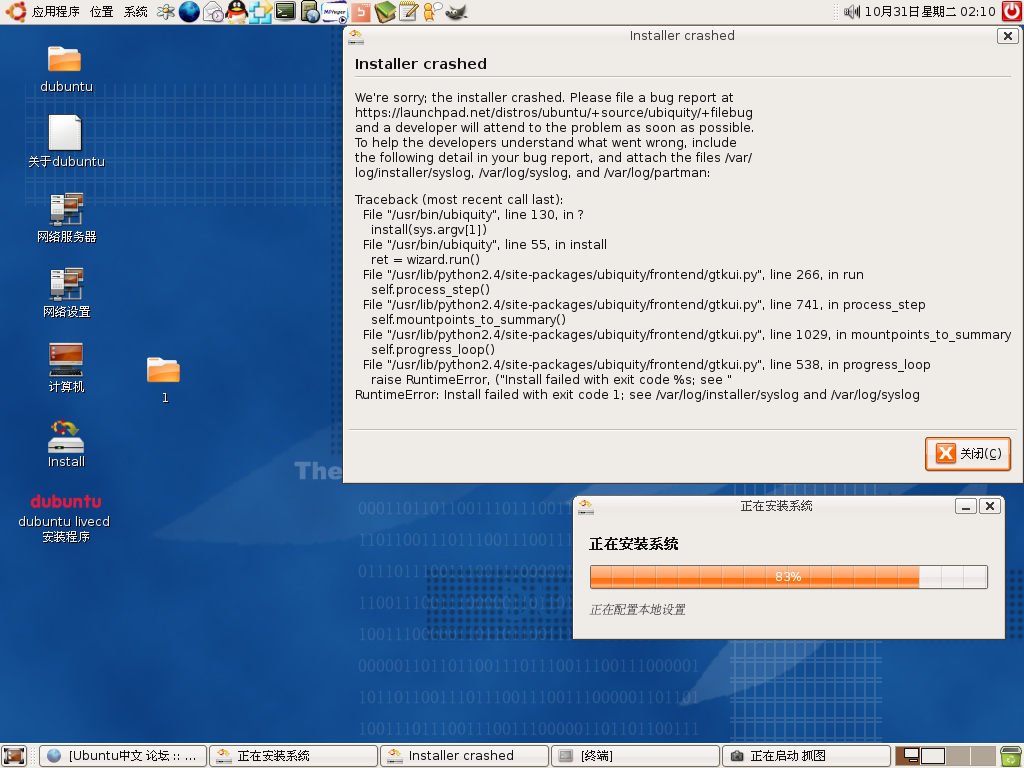Open the file cabinet with globe launcher
The height and width of the screenshot is (768, 1024).
pos(310,12)
